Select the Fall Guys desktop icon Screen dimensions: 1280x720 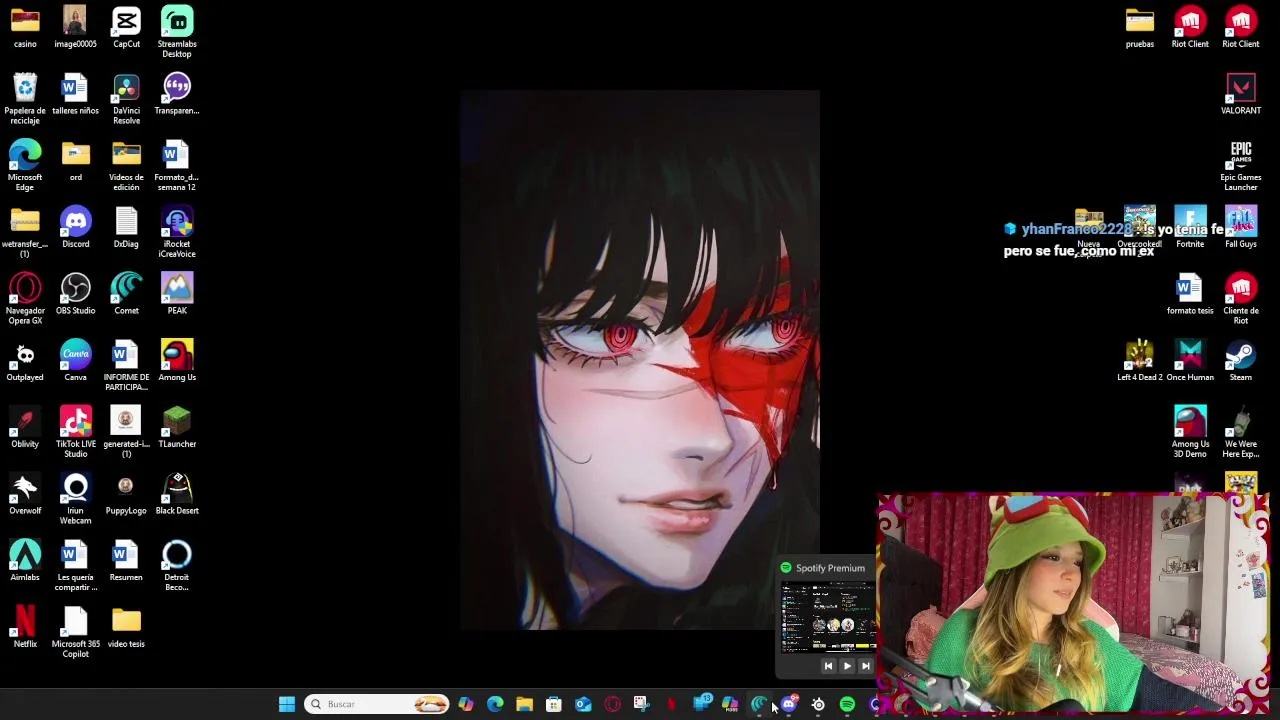1241,227
